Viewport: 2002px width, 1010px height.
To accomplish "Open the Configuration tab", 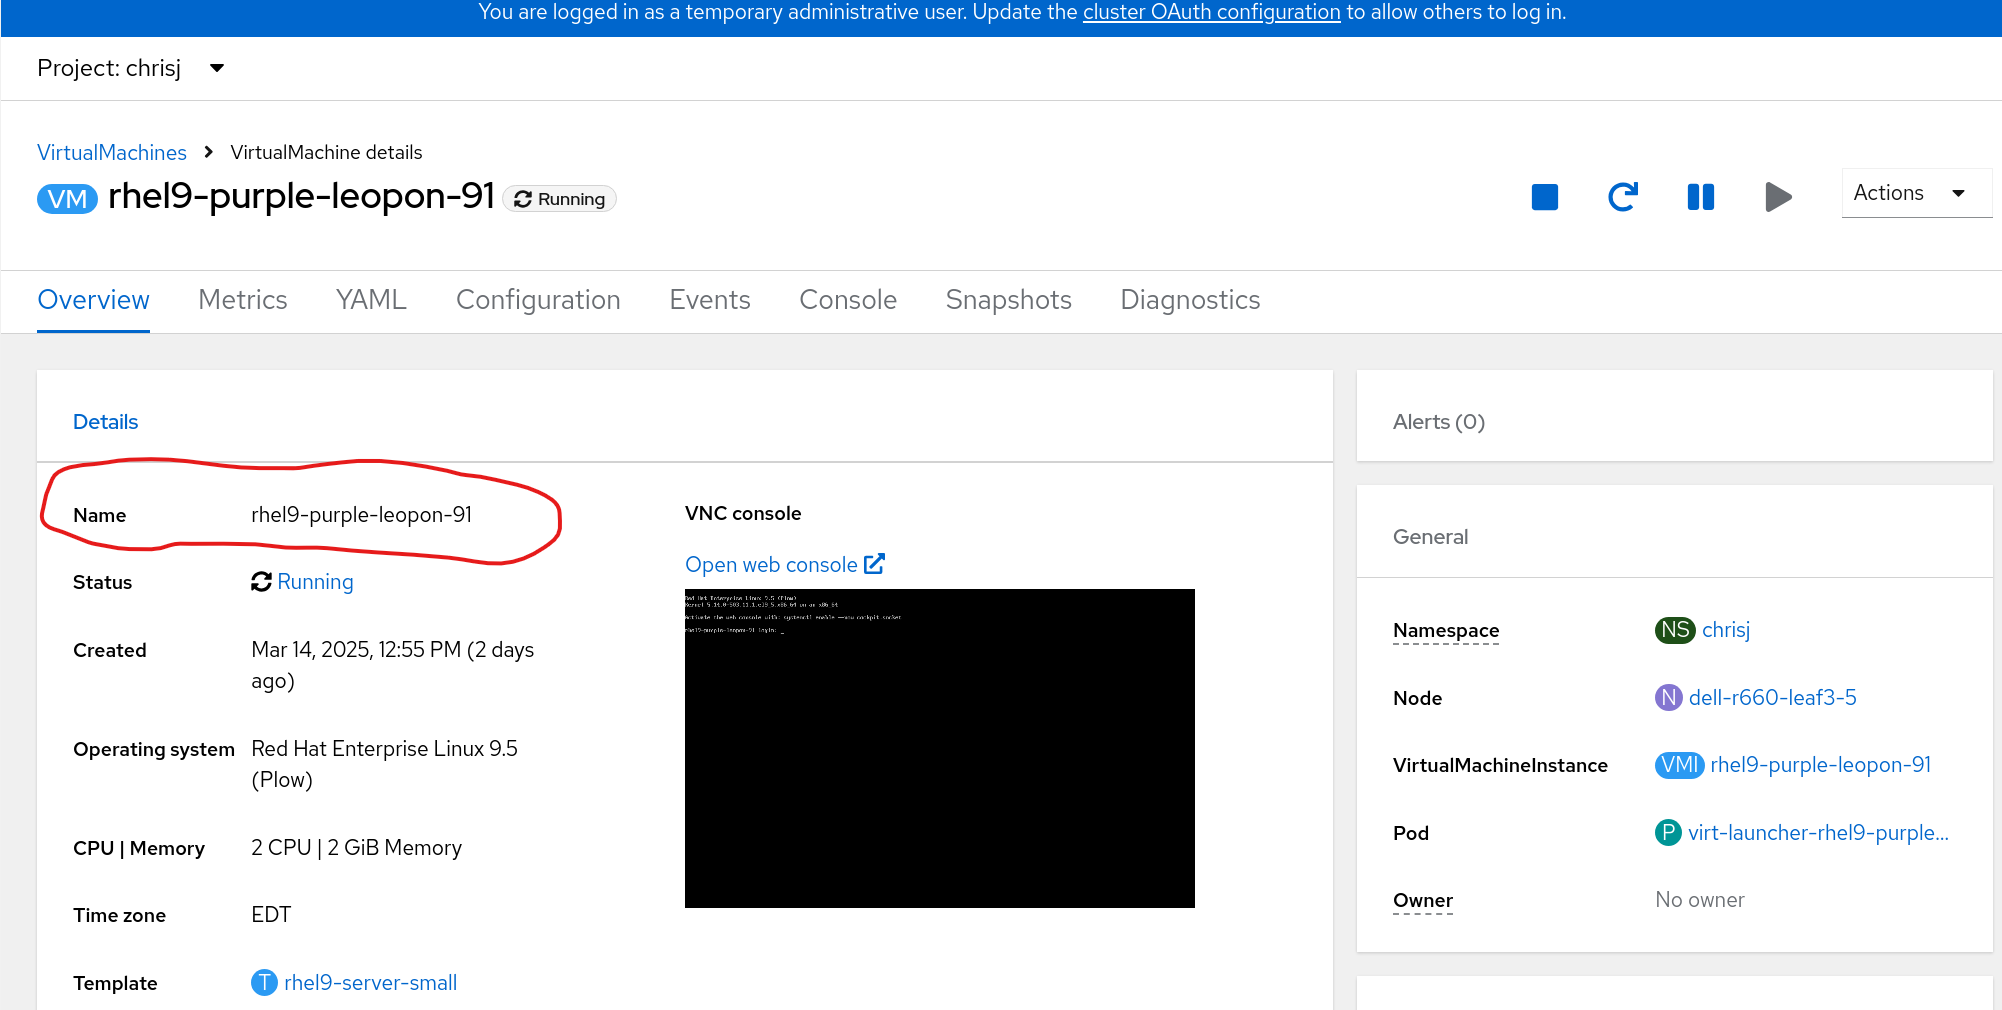I will tap(538, 300).
